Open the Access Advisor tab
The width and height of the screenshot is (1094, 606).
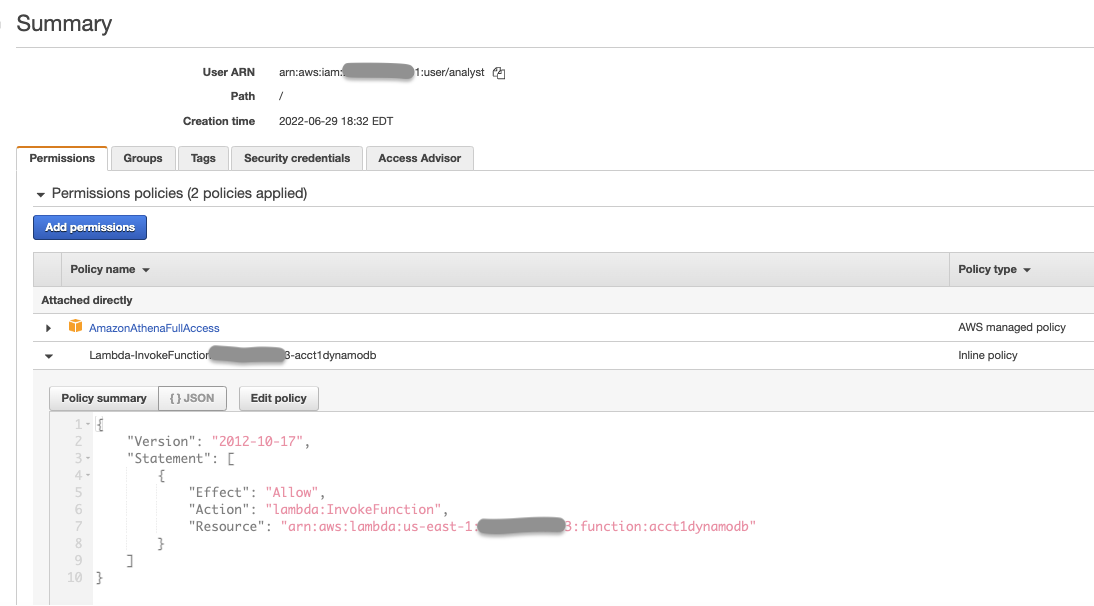[419, 158]
